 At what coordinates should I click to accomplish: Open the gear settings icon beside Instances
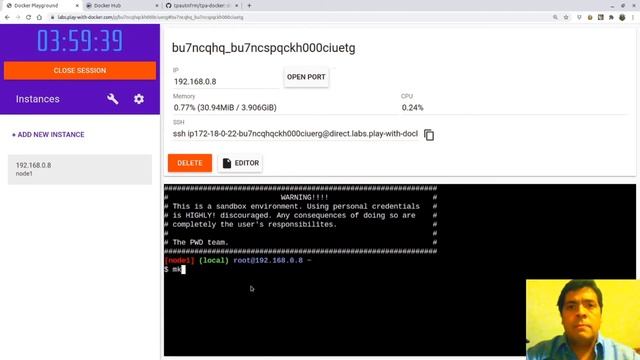[139, 99]
